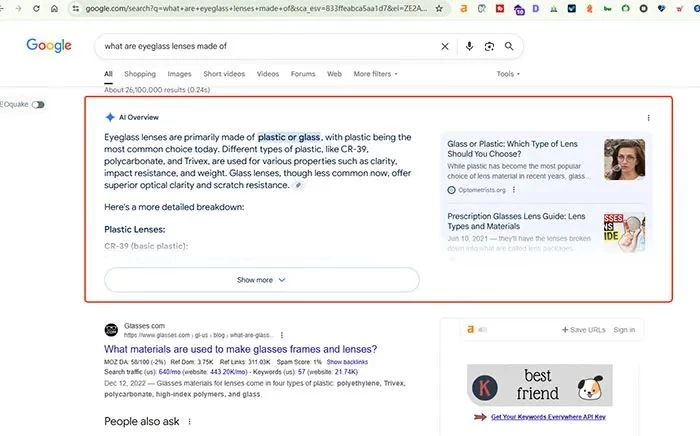Click the Glasses.com site favicon
This screenshot has width=700, height=436.
pyautogui.click(x=111, y=330)
